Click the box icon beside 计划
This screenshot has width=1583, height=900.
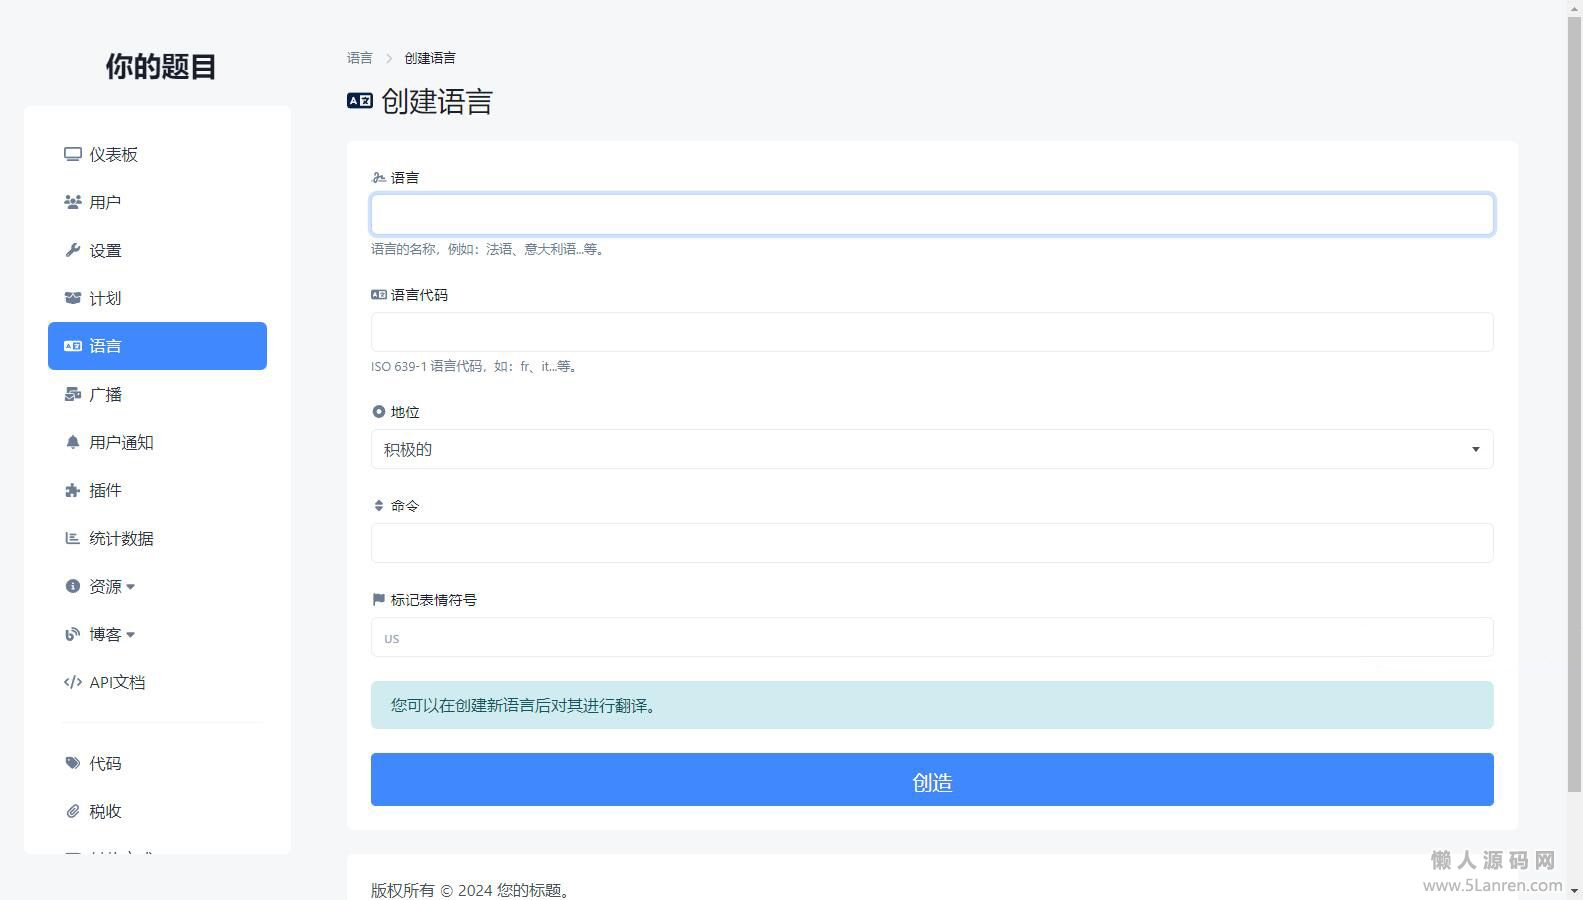point(72,298)
